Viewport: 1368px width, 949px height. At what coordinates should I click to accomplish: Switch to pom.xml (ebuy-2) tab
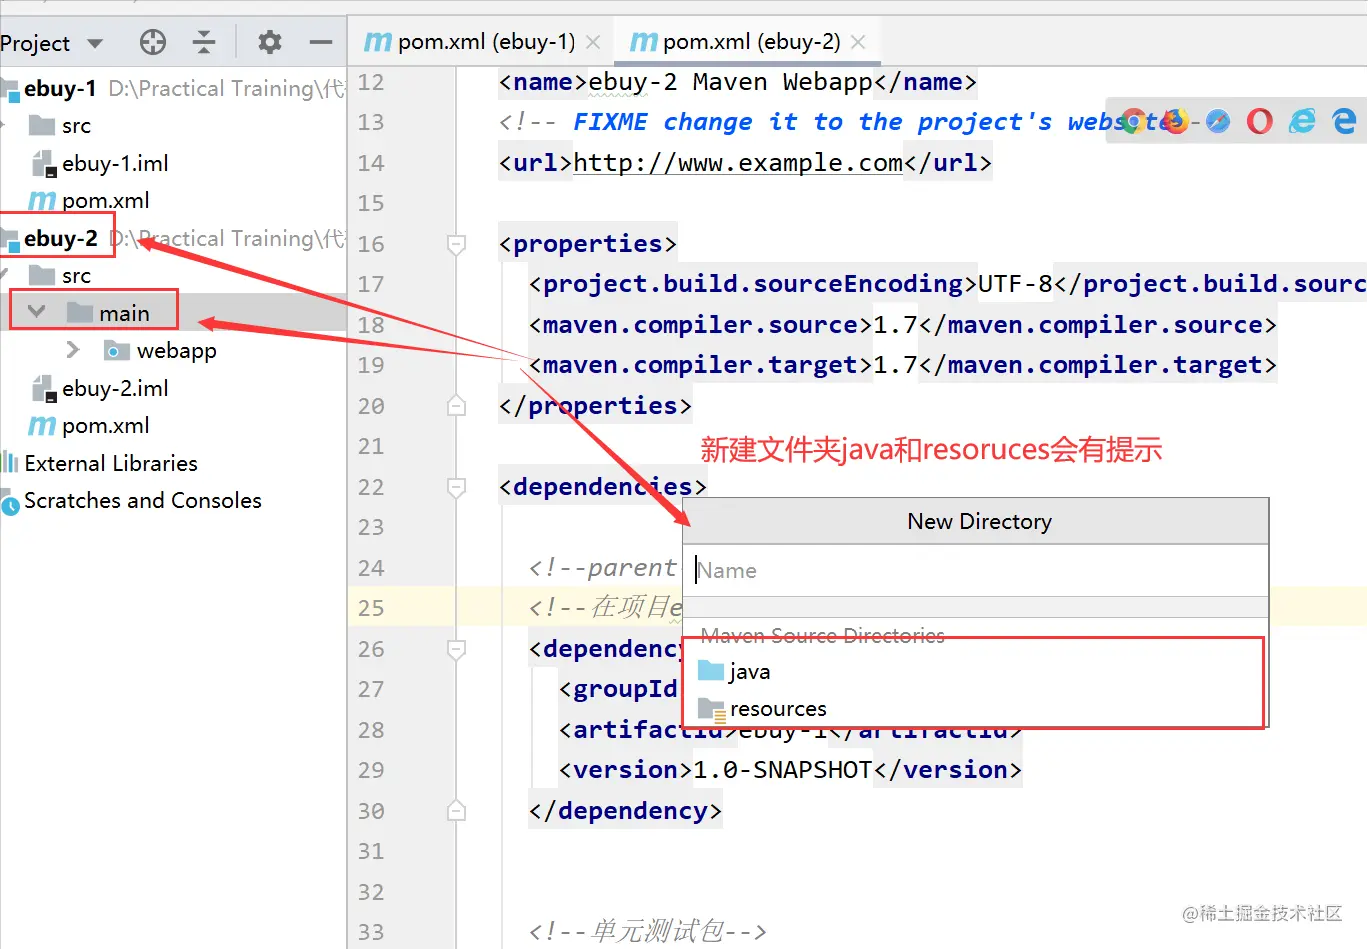tap(735, 42)
